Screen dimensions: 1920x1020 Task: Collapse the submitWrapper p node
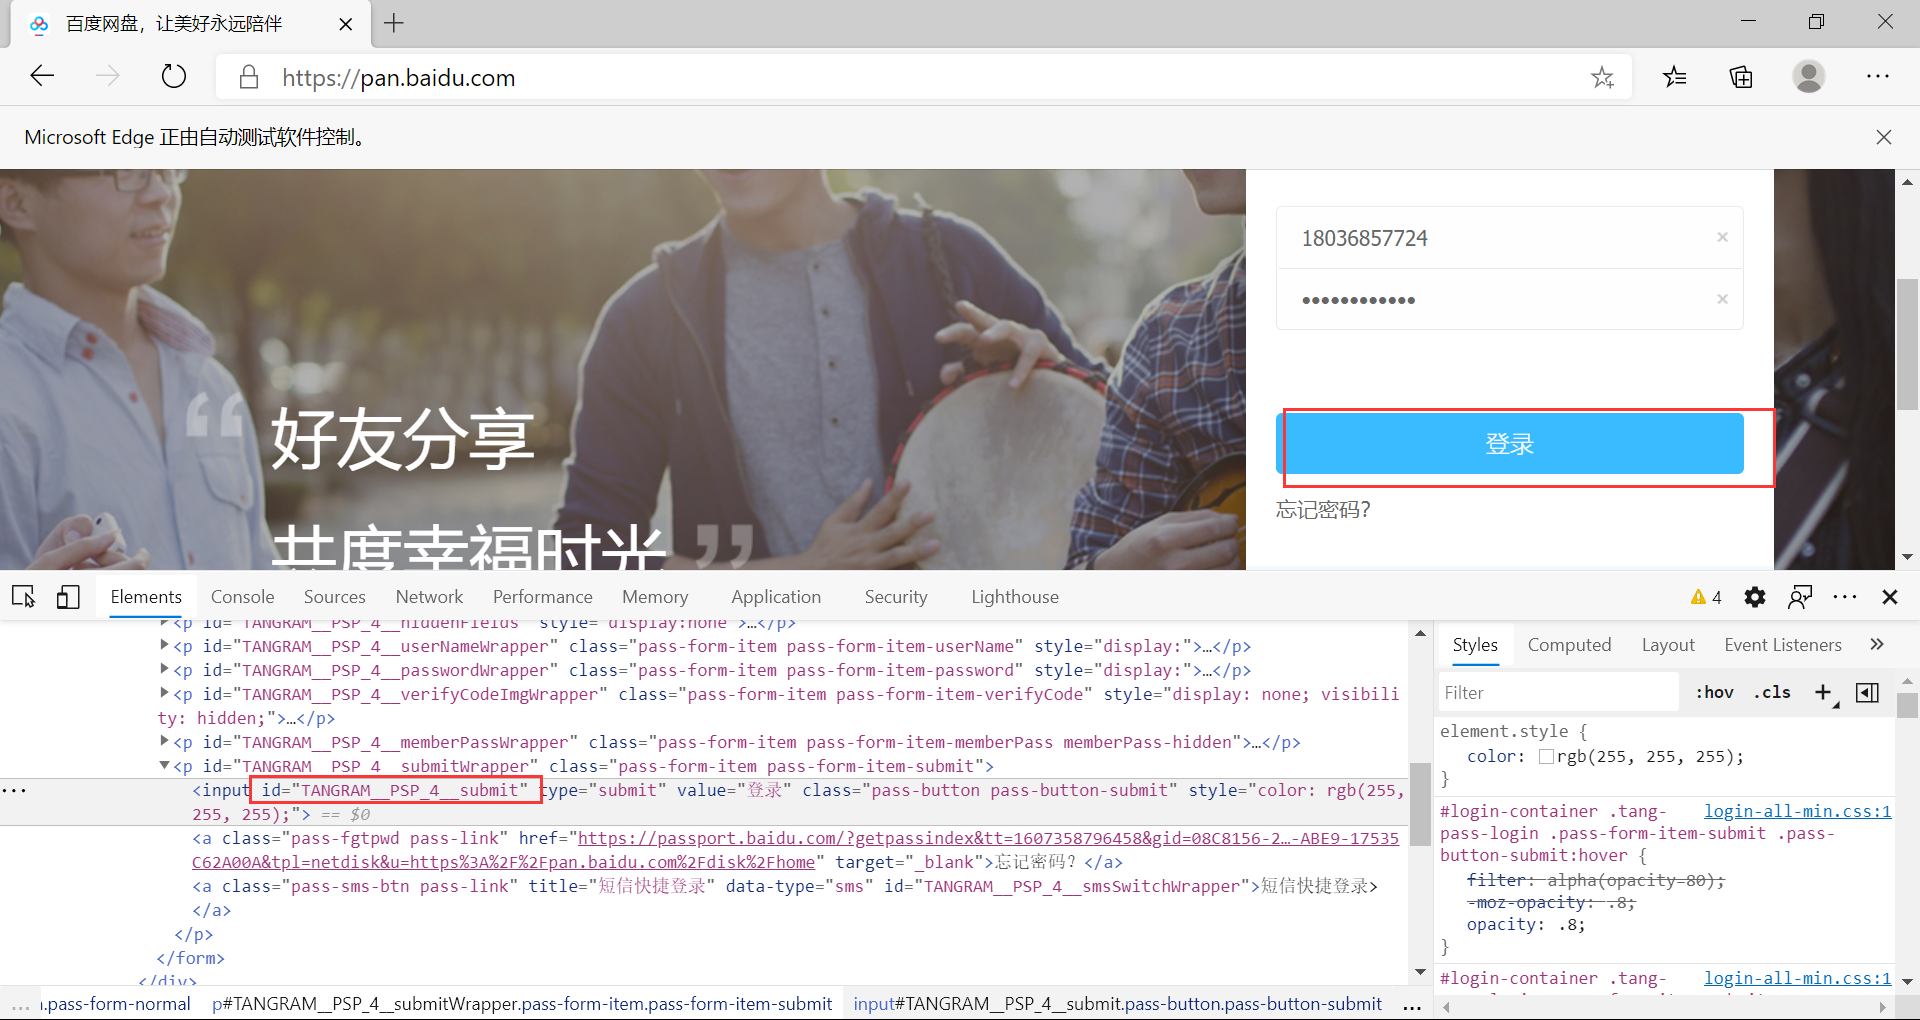tap(165, 766)
